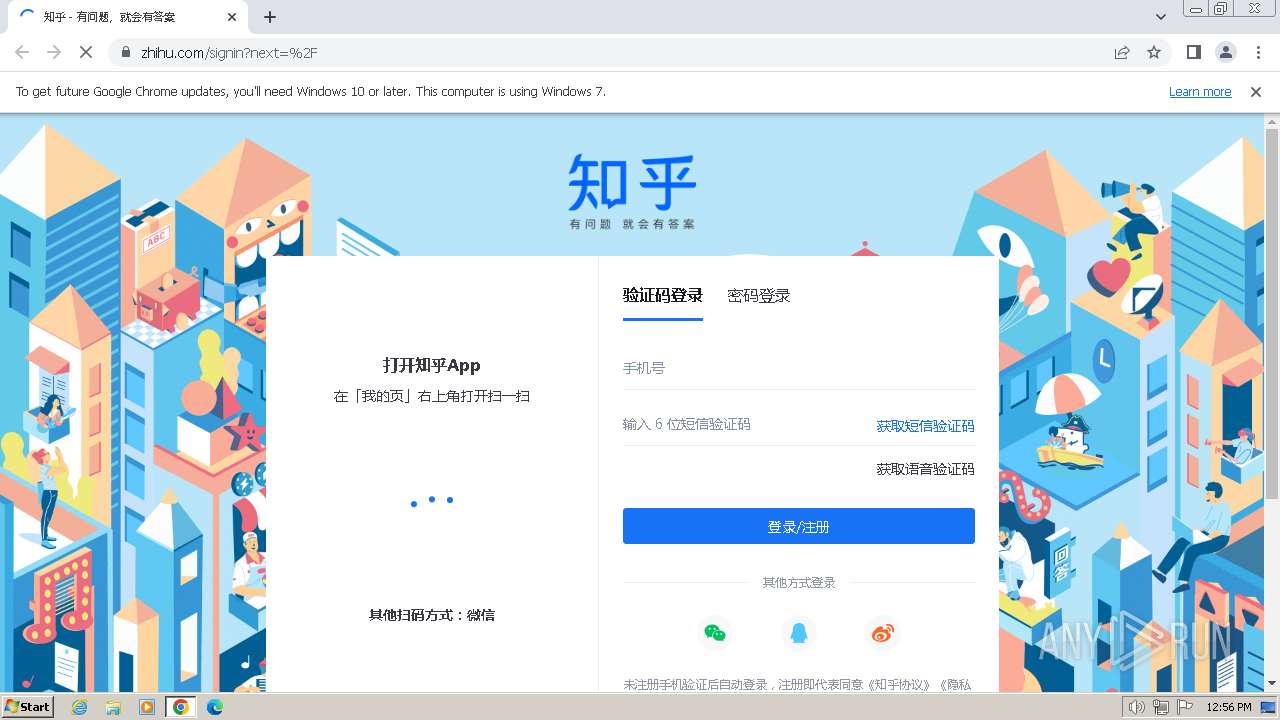Open Microsoft Edge from taskbar
The width and height of the screenshot is (1280, 720).
click(215, 707)
